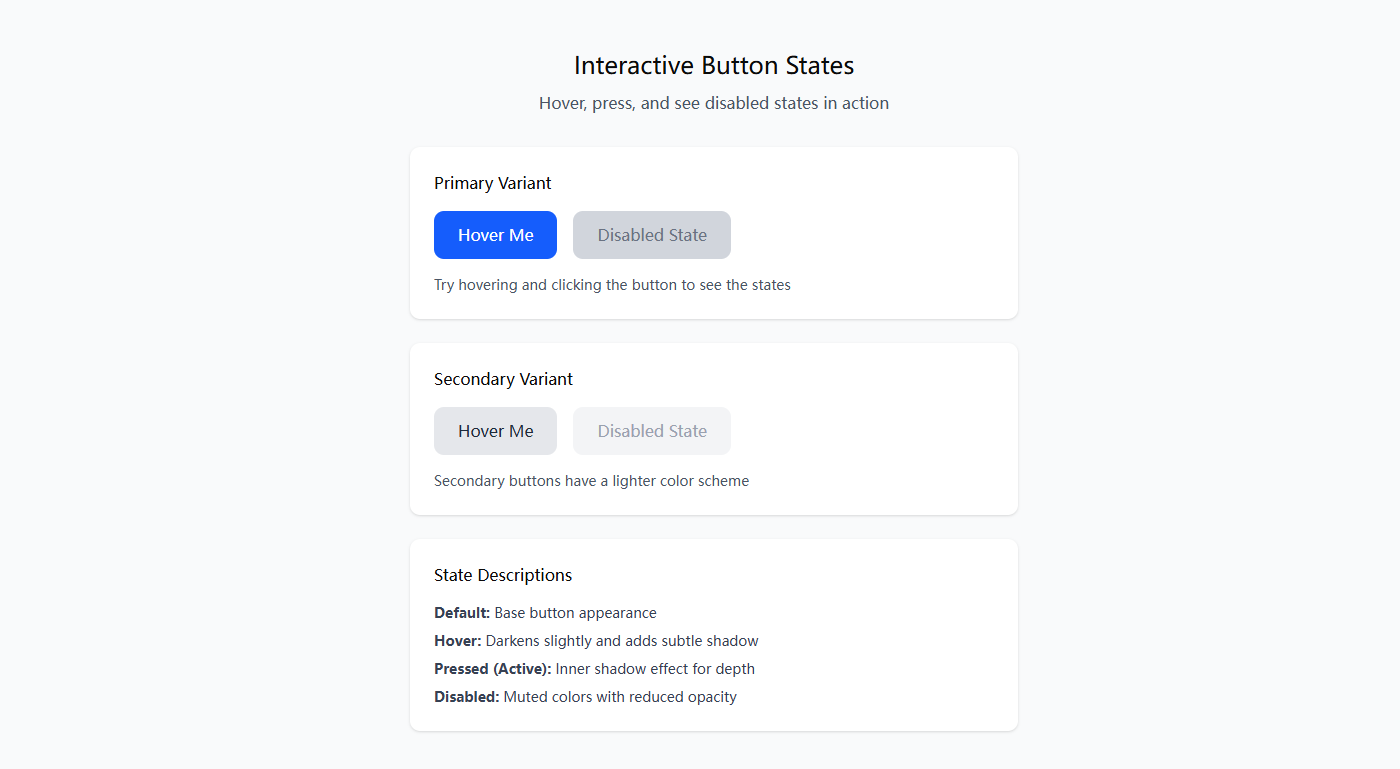
Task: Click the Interactive Button States page title
Action: [714, 66]
